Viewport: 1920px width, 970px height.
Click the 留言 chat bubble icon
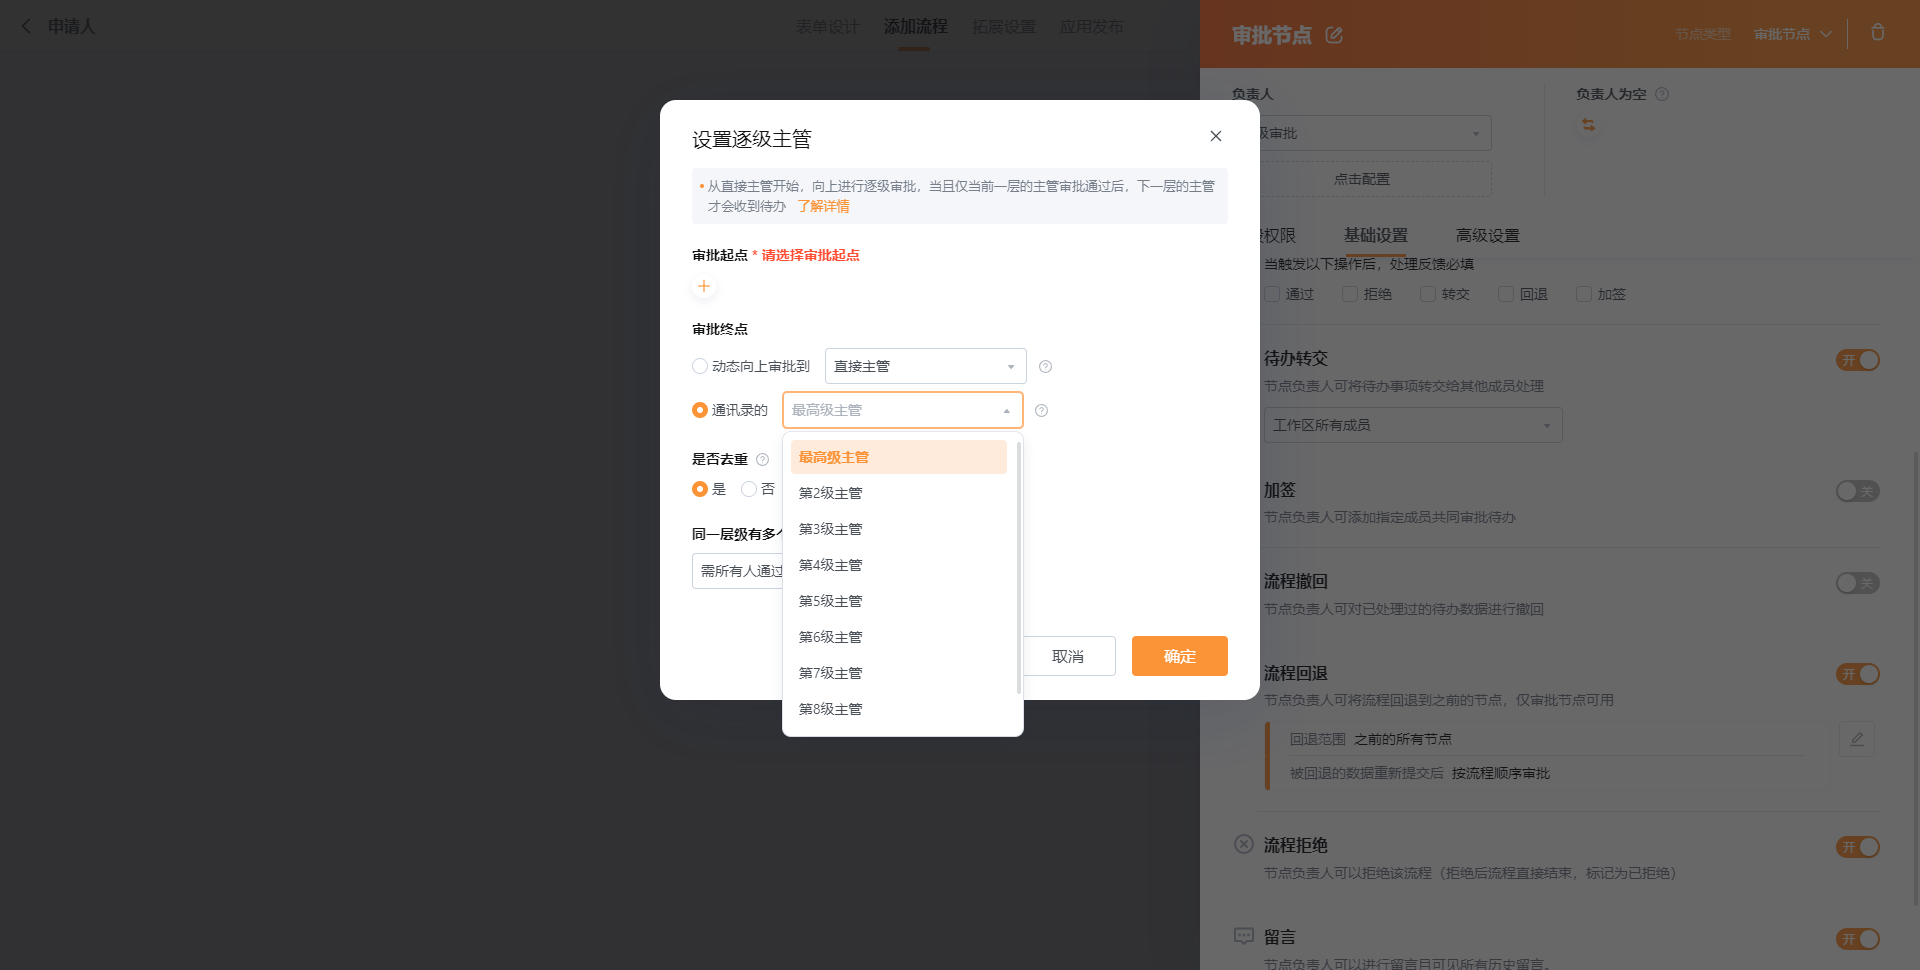(x=1244, y=936)
